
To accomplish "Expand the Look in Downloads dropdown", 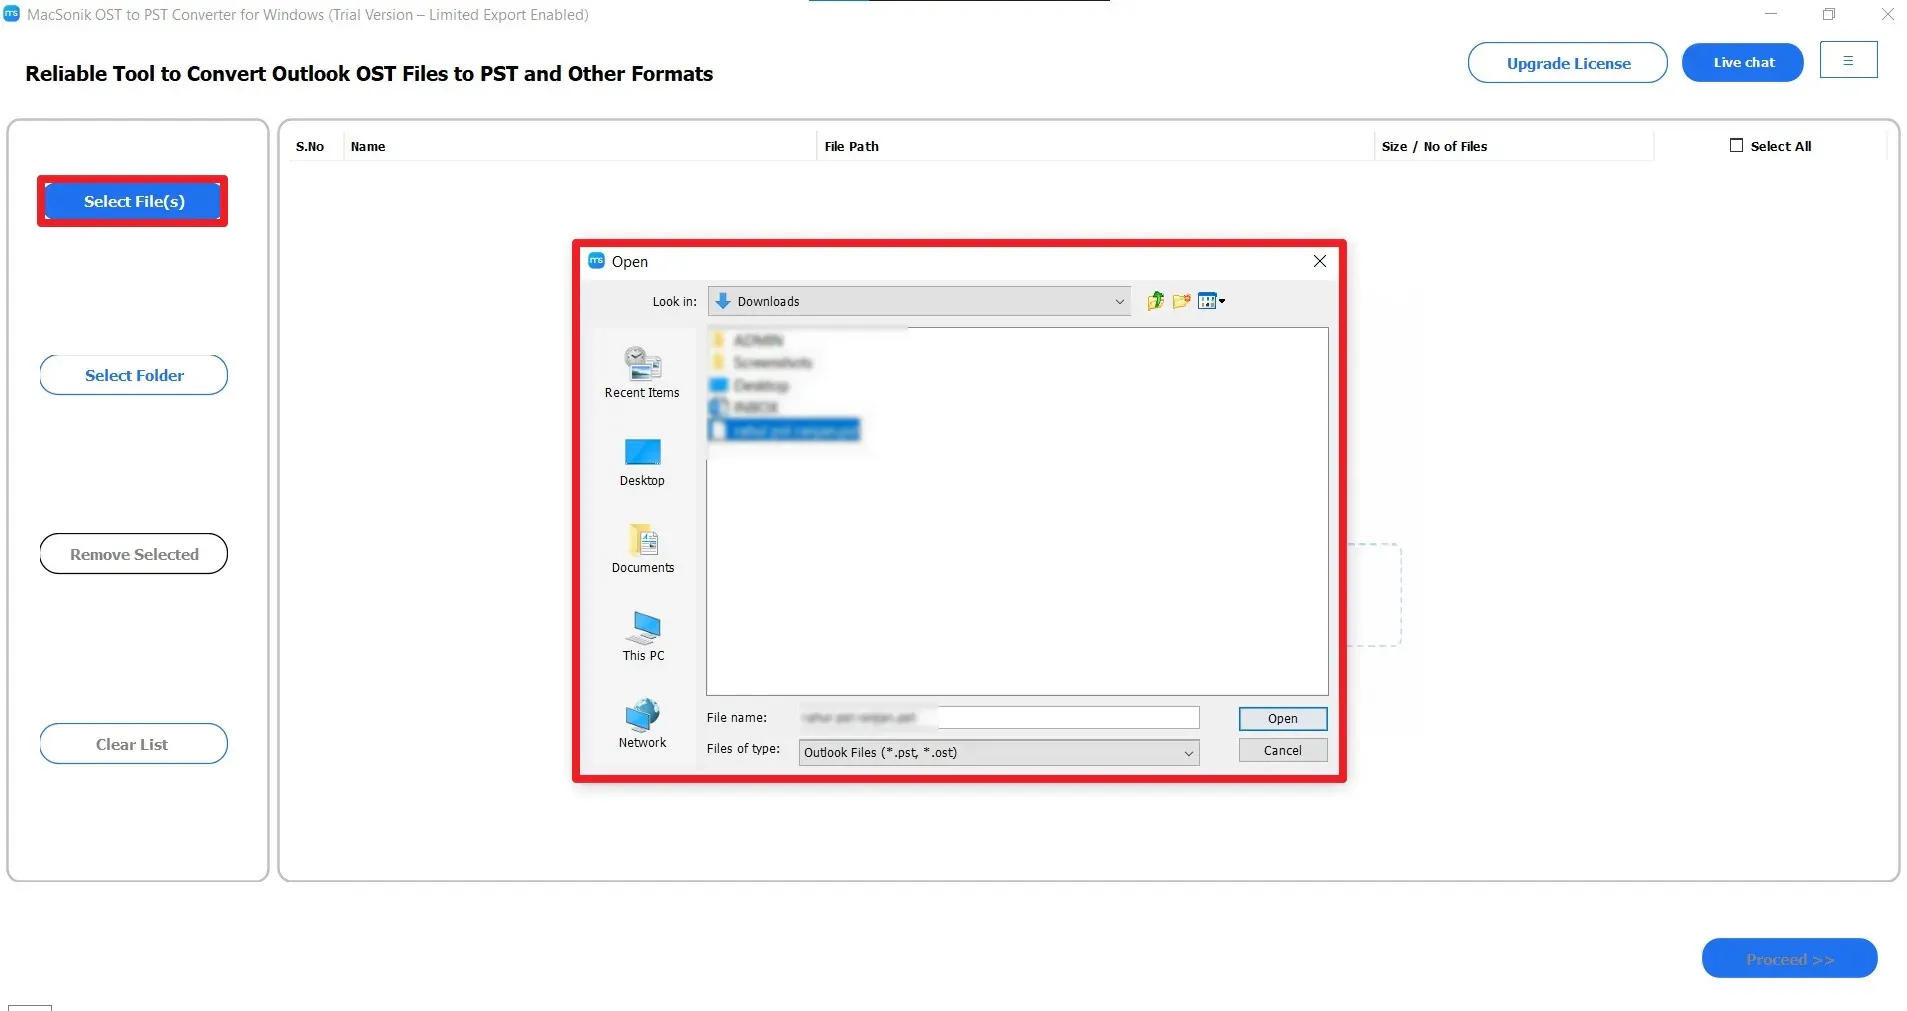I will coord(919,301).
